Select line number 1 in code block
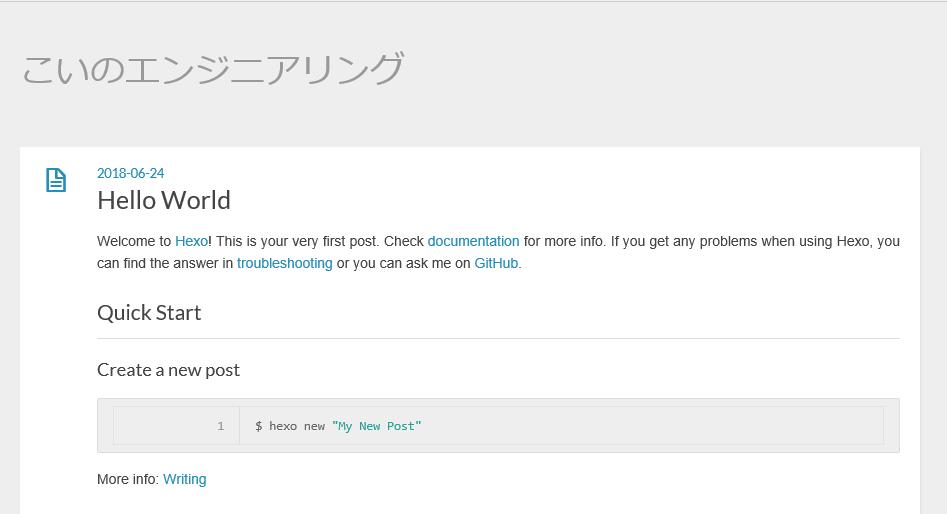This screenshot has height=514, width=947. click(220, 426)
